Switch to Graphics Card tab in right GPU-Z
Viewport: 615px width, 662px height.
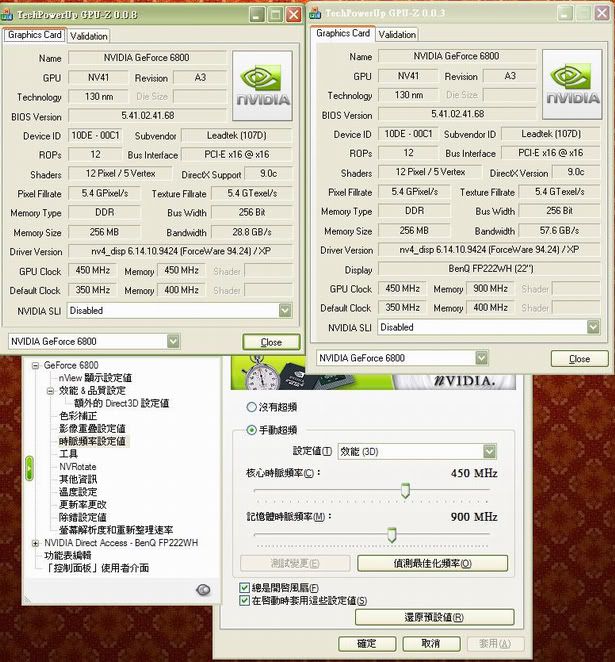coord(343,33)
